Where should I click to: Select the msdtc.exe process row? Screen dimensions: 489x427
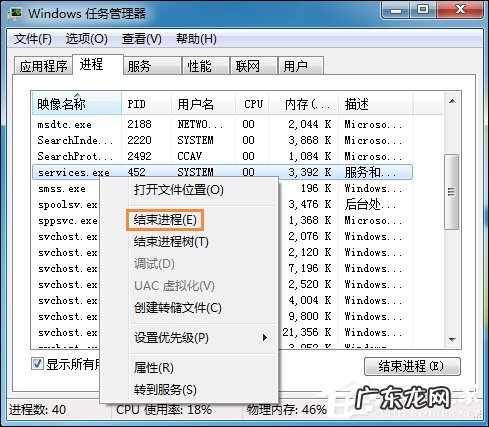click(222, 124)
